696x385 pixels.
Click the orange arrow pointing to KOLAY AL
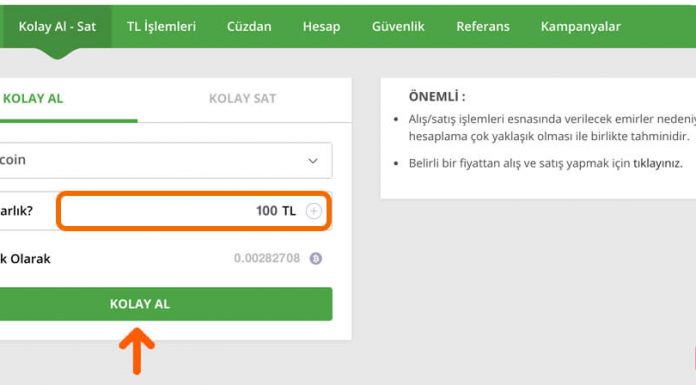(137, 351)
